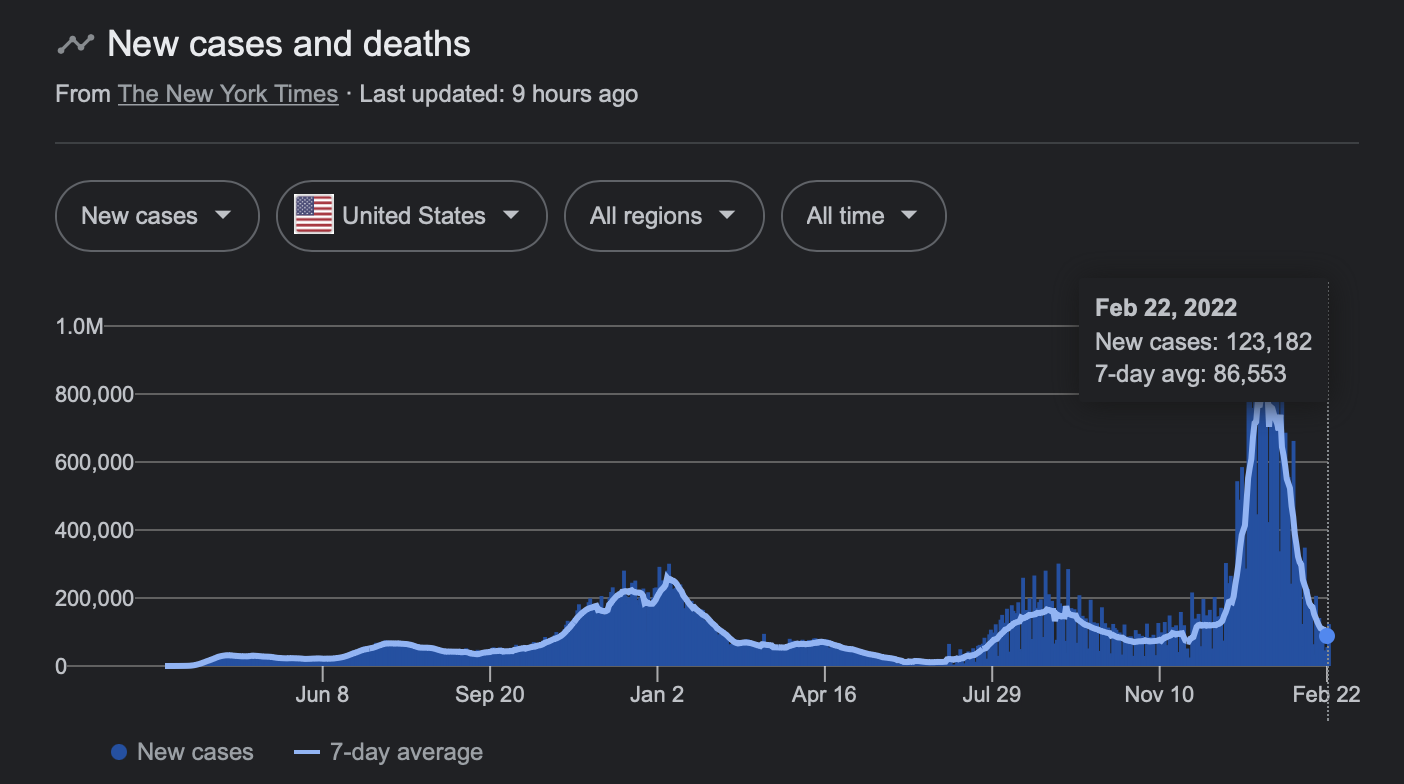
Task: Click the US flag icon
Action: [x=313, y=215]
